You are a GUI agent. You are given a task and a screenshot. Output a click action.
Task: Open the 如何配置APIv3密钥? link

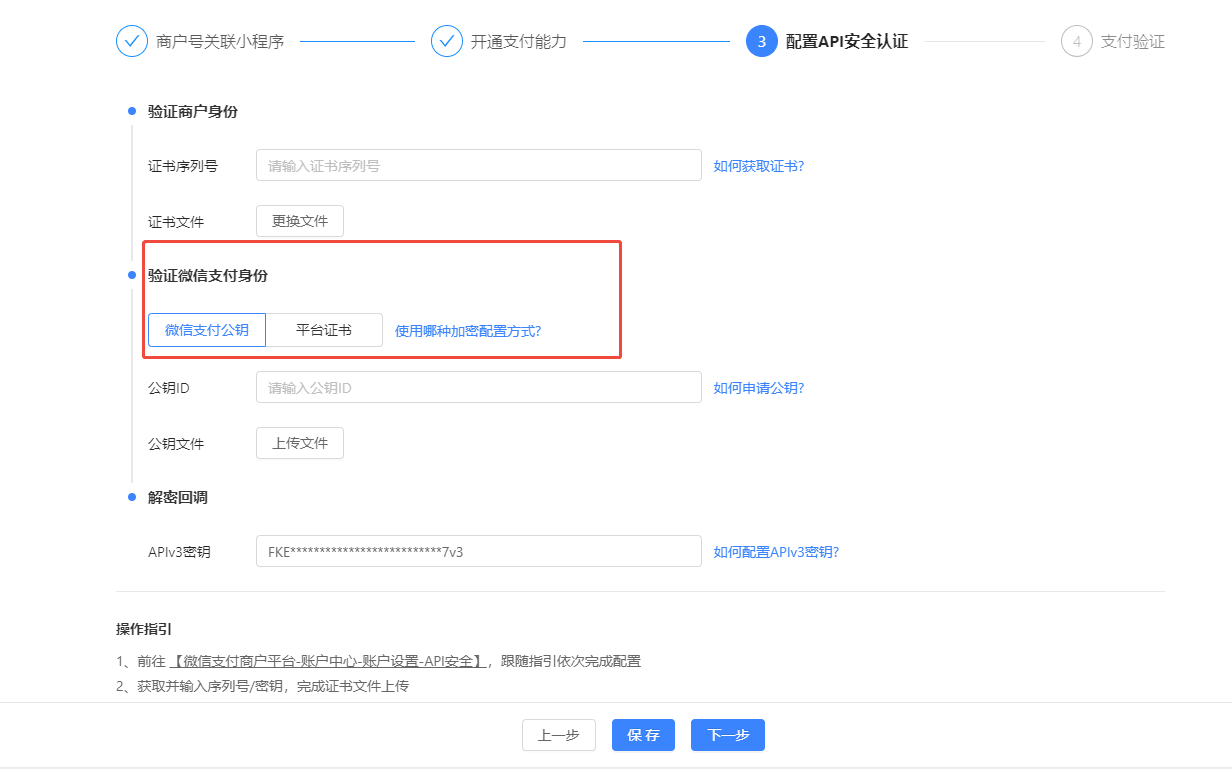pos(776,552)
